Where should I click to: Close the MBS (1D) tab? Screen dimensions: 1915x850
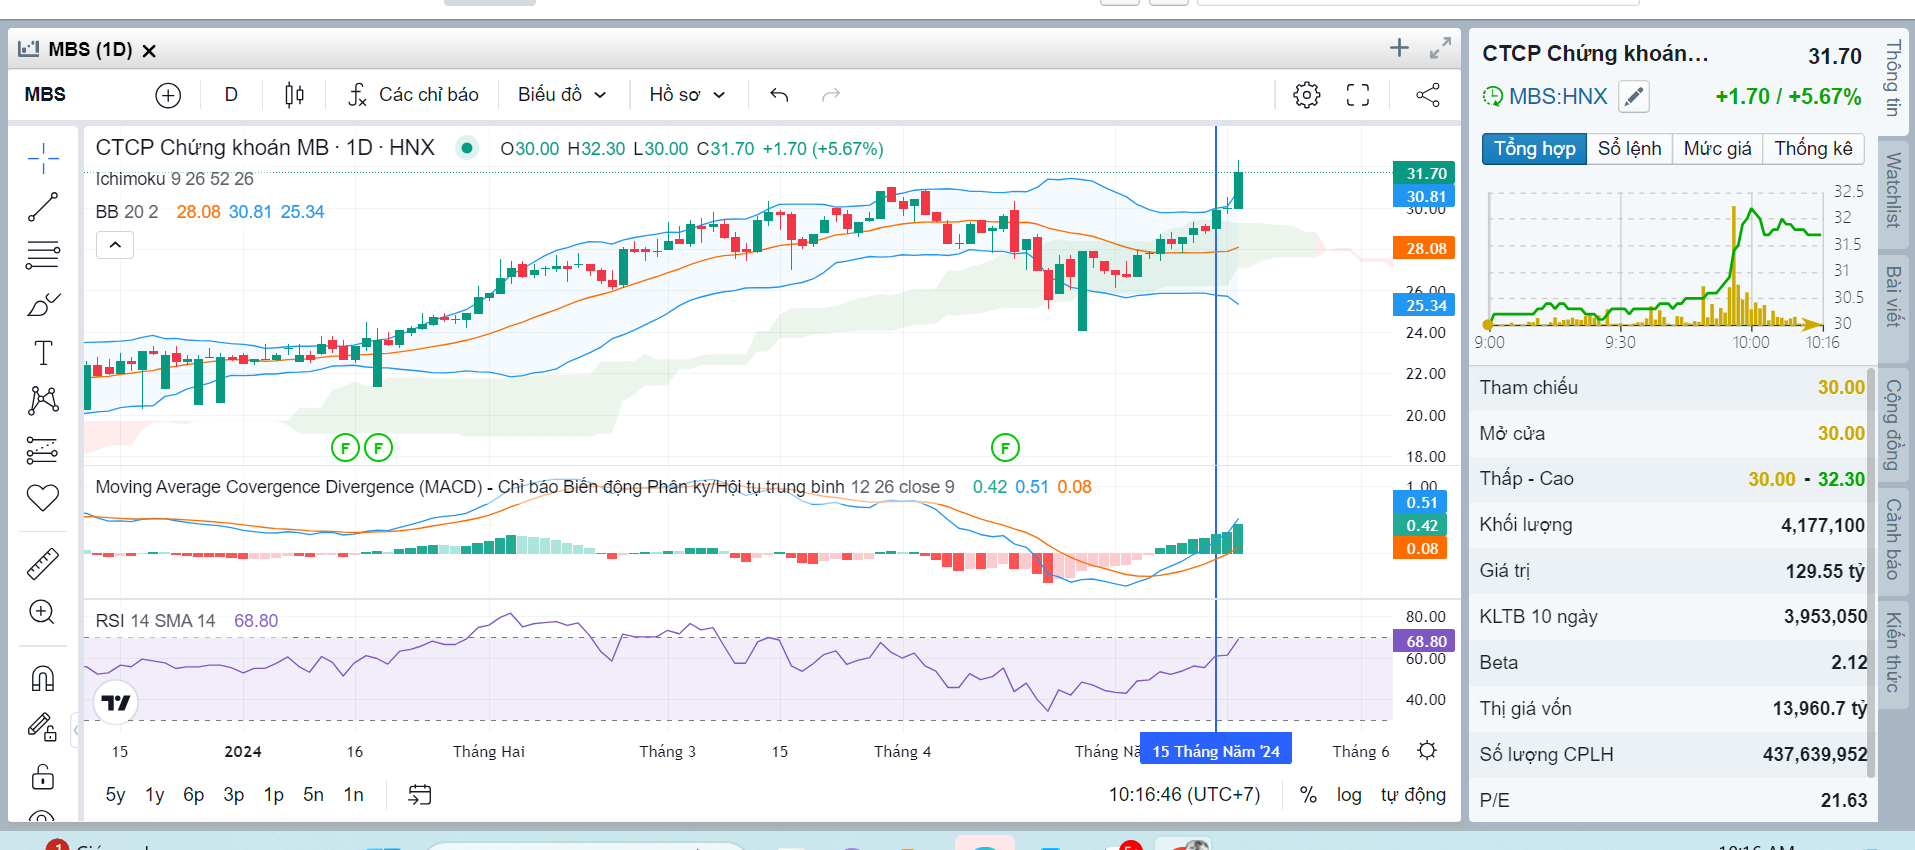pos(149,51)
